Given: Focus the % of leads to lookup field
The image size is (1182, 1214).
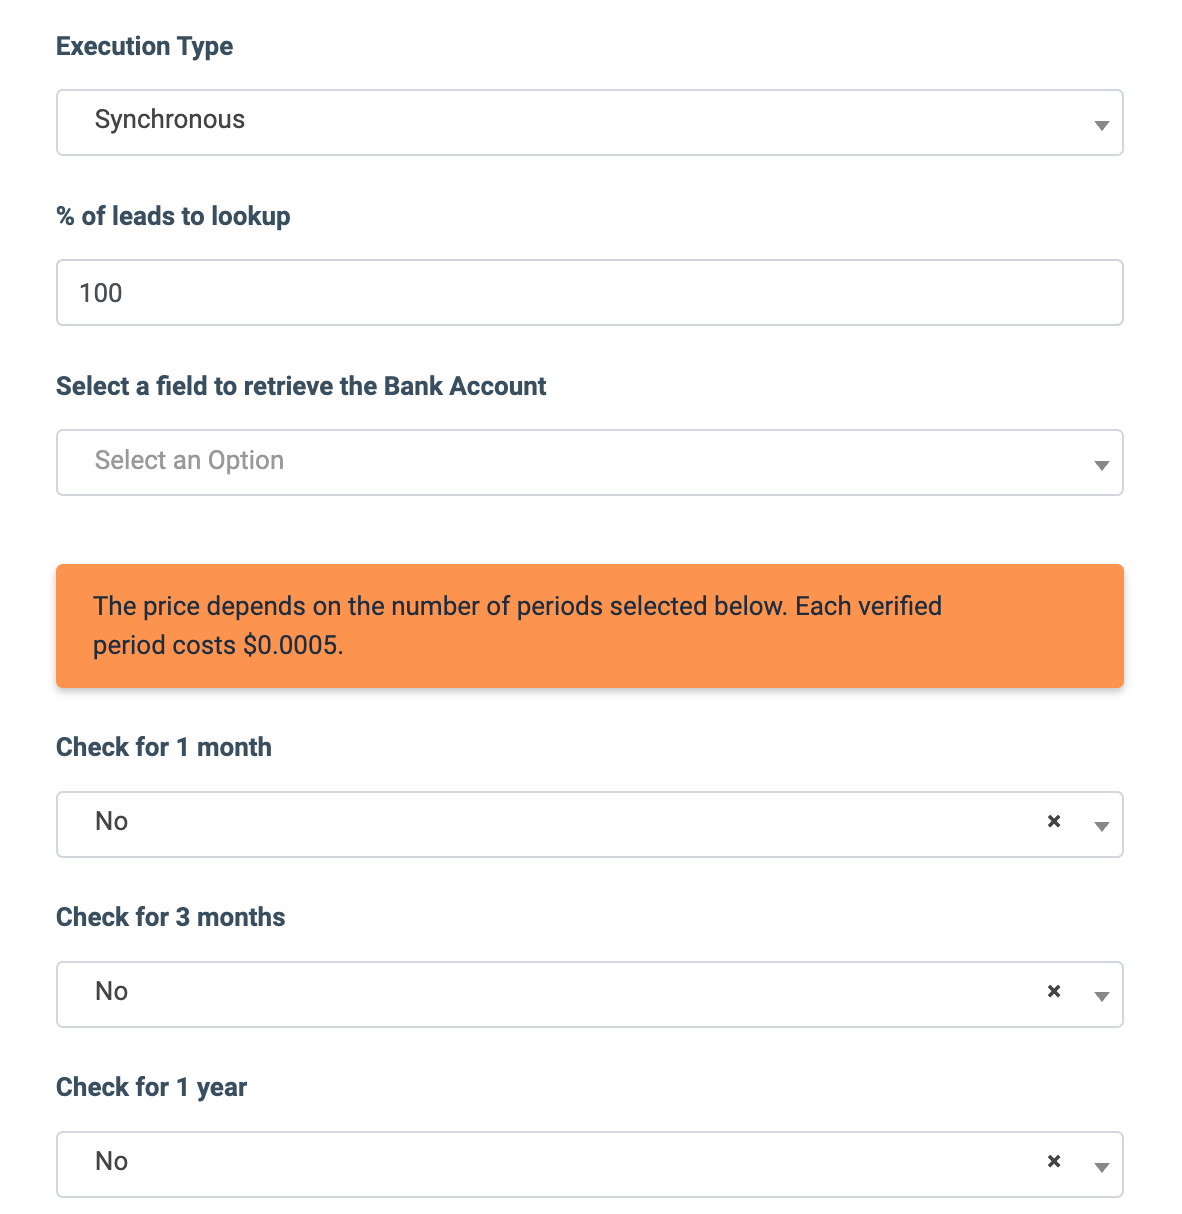Looking at the screenshot, I should (590, 293).
